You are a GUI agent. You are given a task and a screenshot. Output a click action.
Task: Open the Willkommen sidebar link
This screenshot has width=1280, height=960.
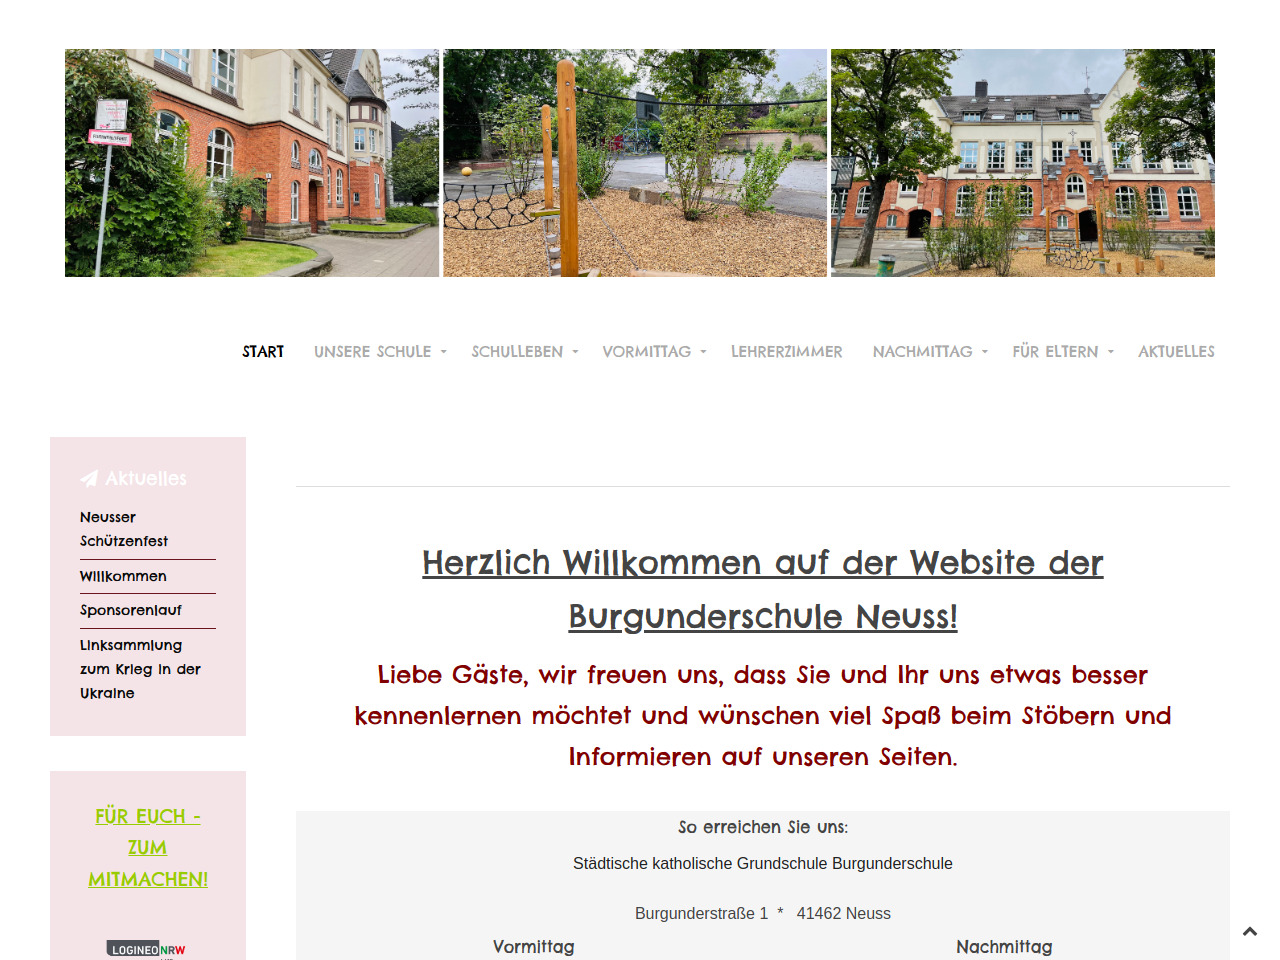pos(123,576)
